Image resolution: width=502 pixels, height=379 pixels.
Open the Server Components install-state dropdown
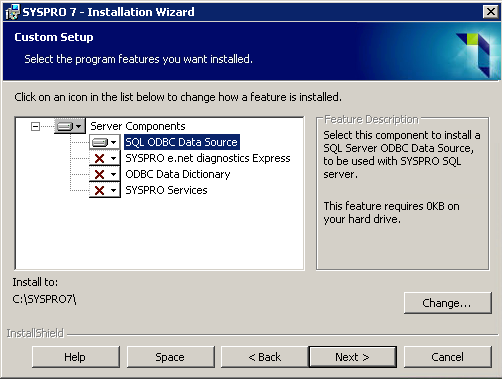(70, 126)
